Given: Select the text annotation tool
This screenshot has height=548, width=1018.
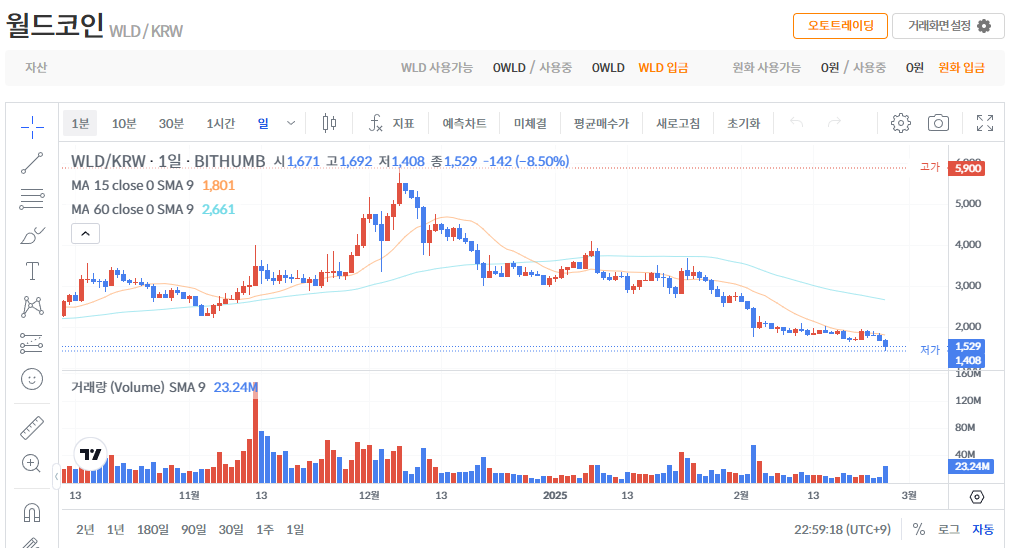Looking at the screenshot, I should pos(32,271).
